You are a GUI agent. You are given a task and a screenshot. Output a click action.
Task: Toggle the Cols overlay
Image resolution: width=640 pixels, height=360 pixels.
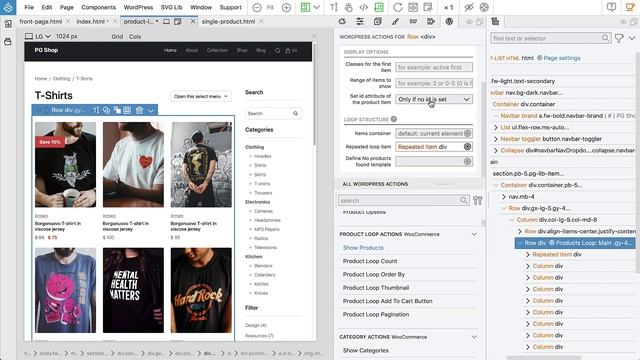(x=135, y=36)
